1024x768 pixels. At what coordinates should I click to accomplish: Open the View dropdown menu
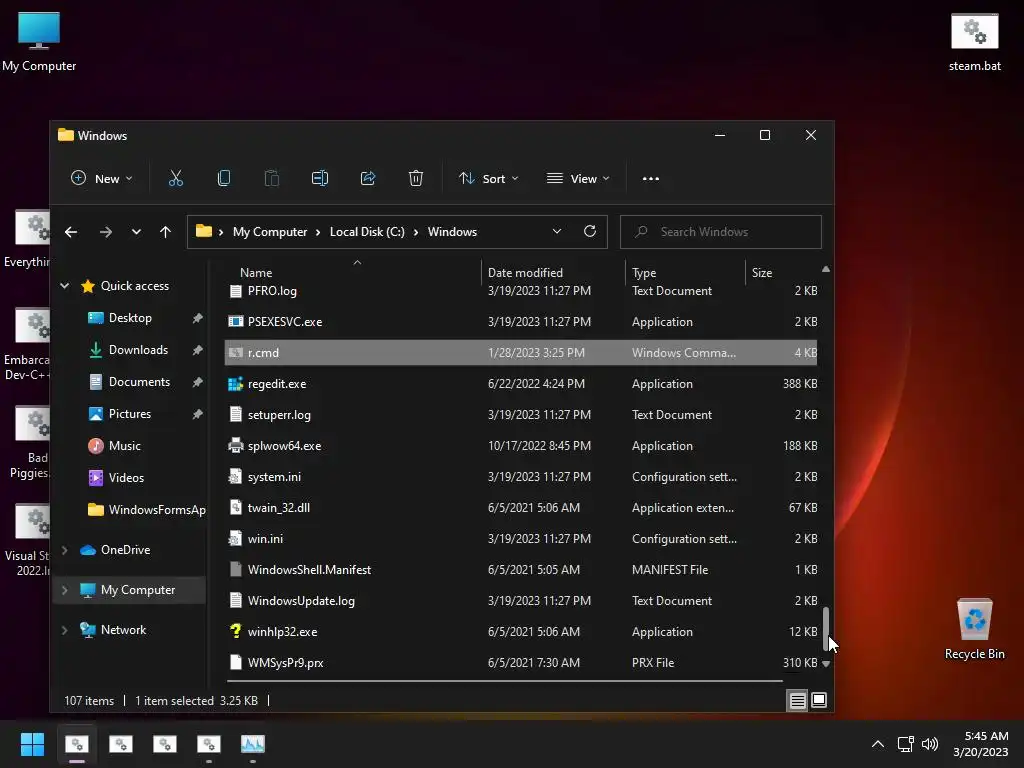(x=579, y=178)
